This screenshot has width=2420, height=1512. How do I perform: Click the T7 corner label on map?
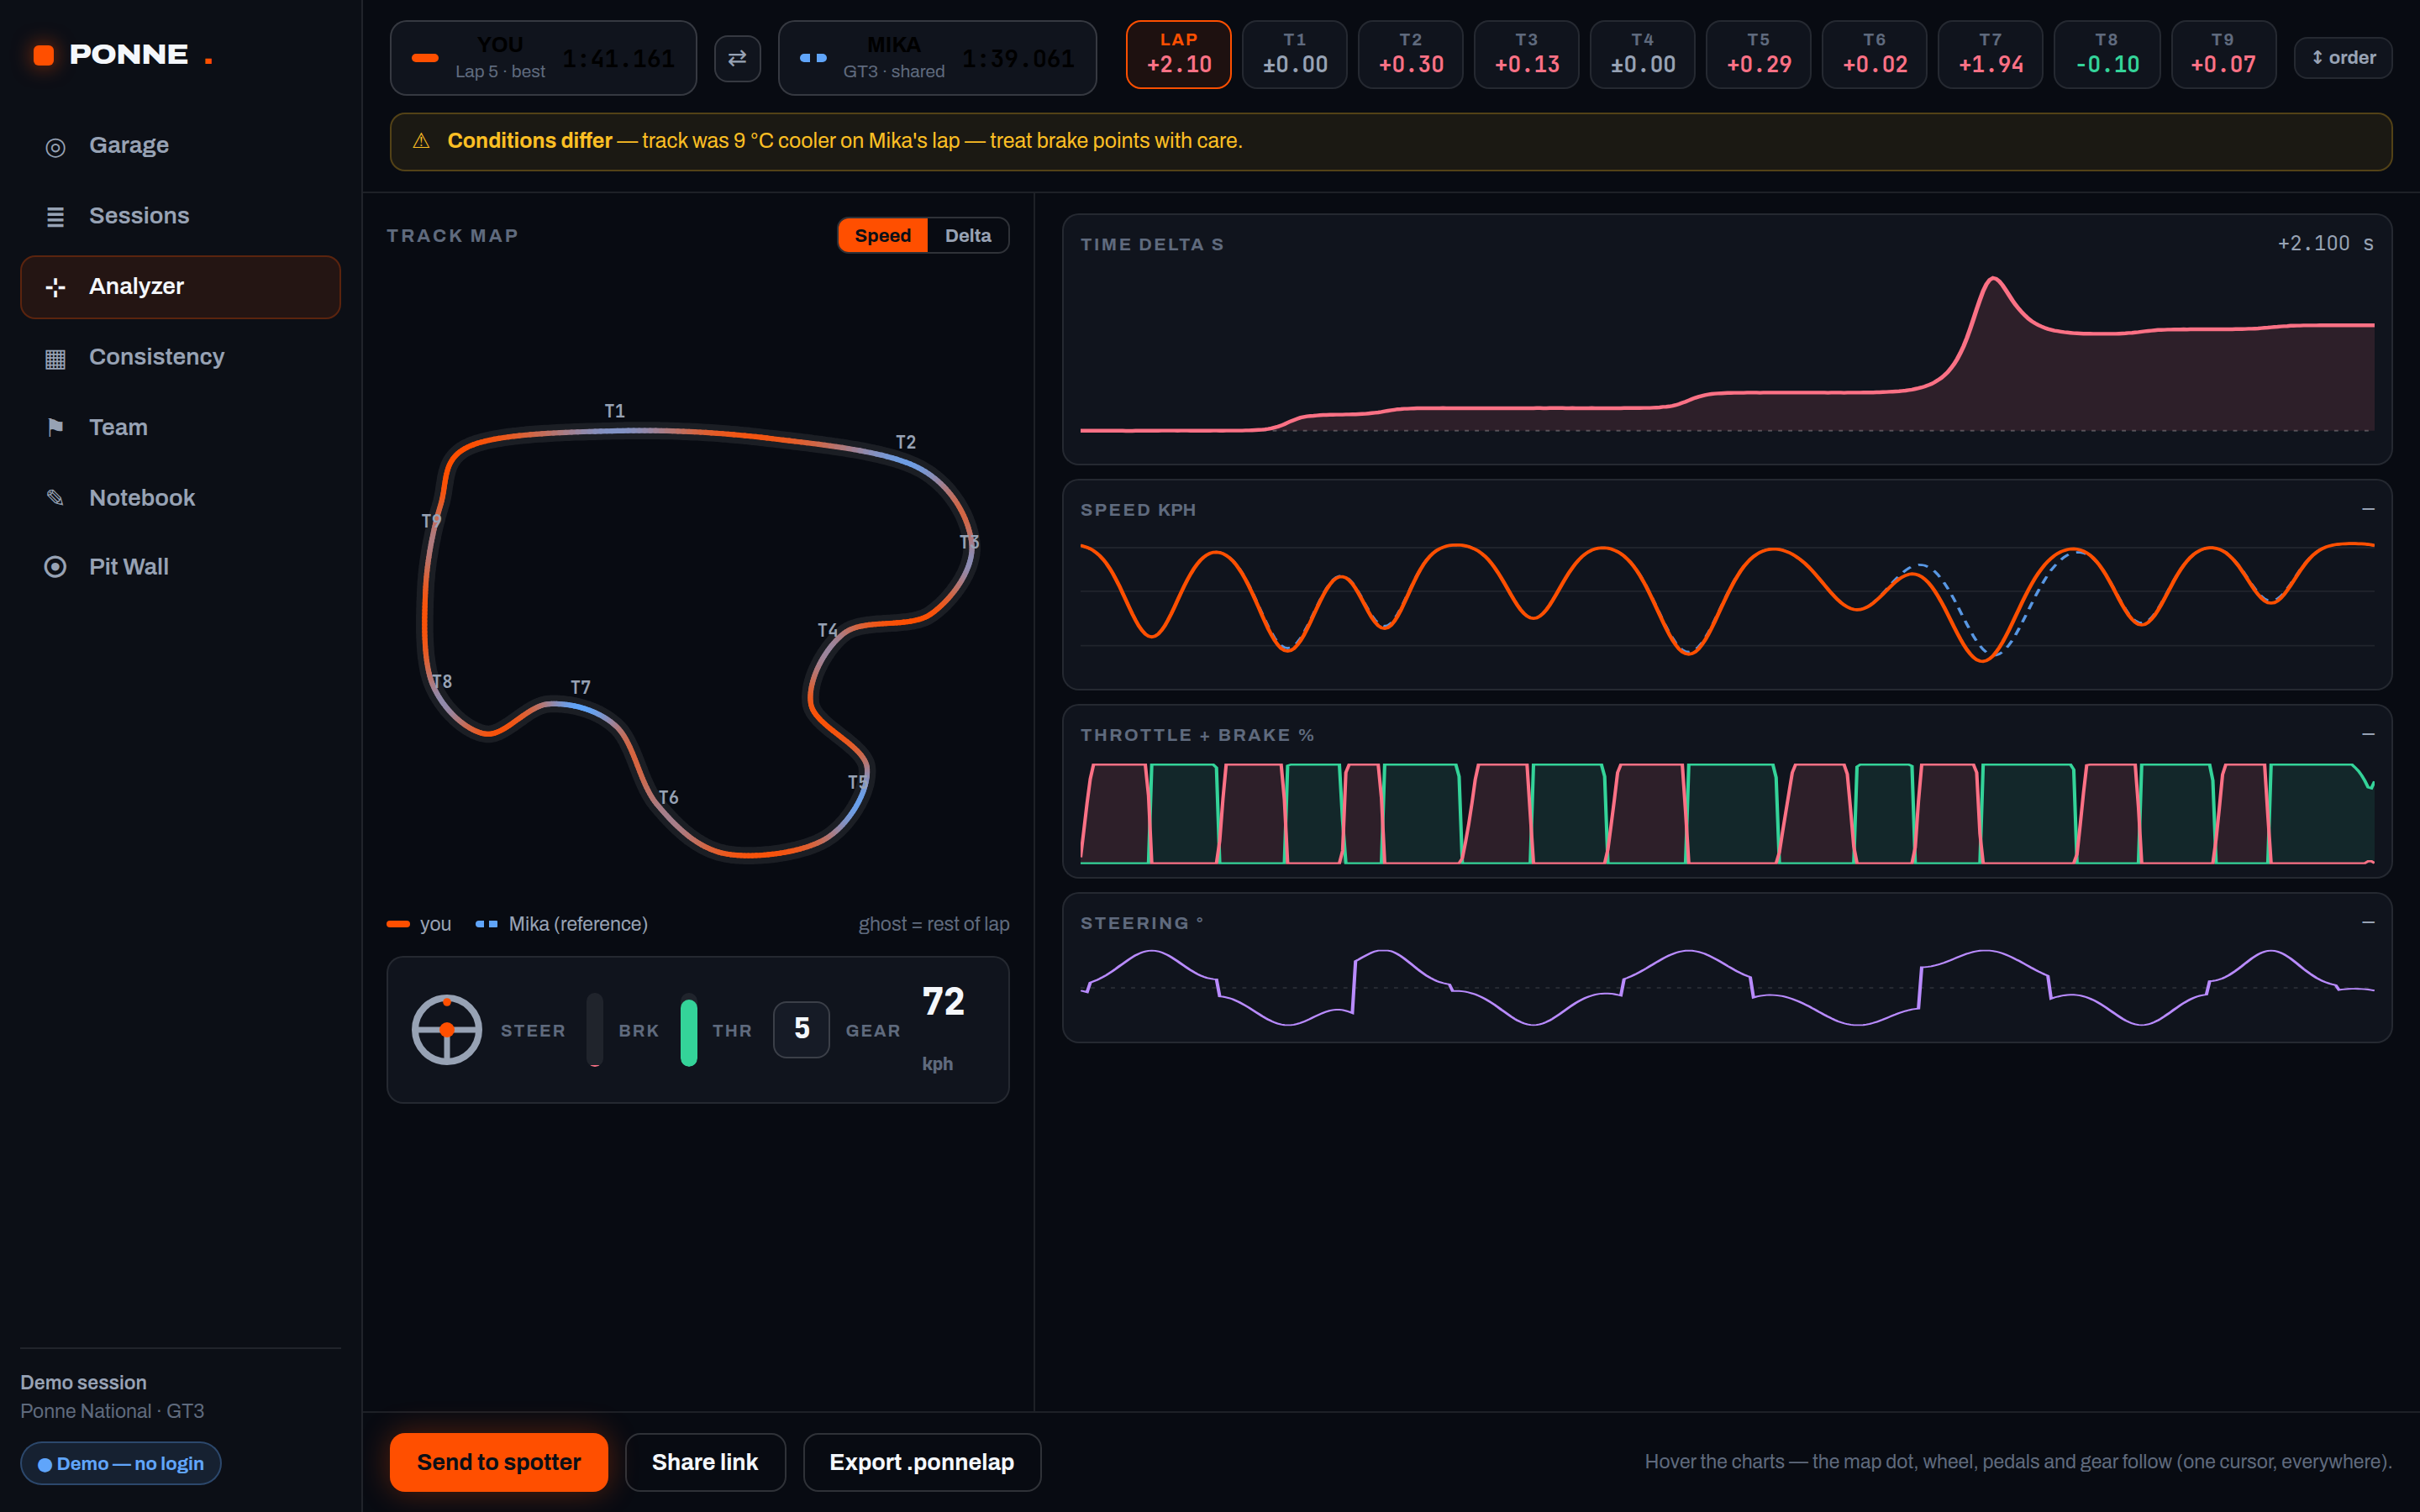[x=580, y=687]
